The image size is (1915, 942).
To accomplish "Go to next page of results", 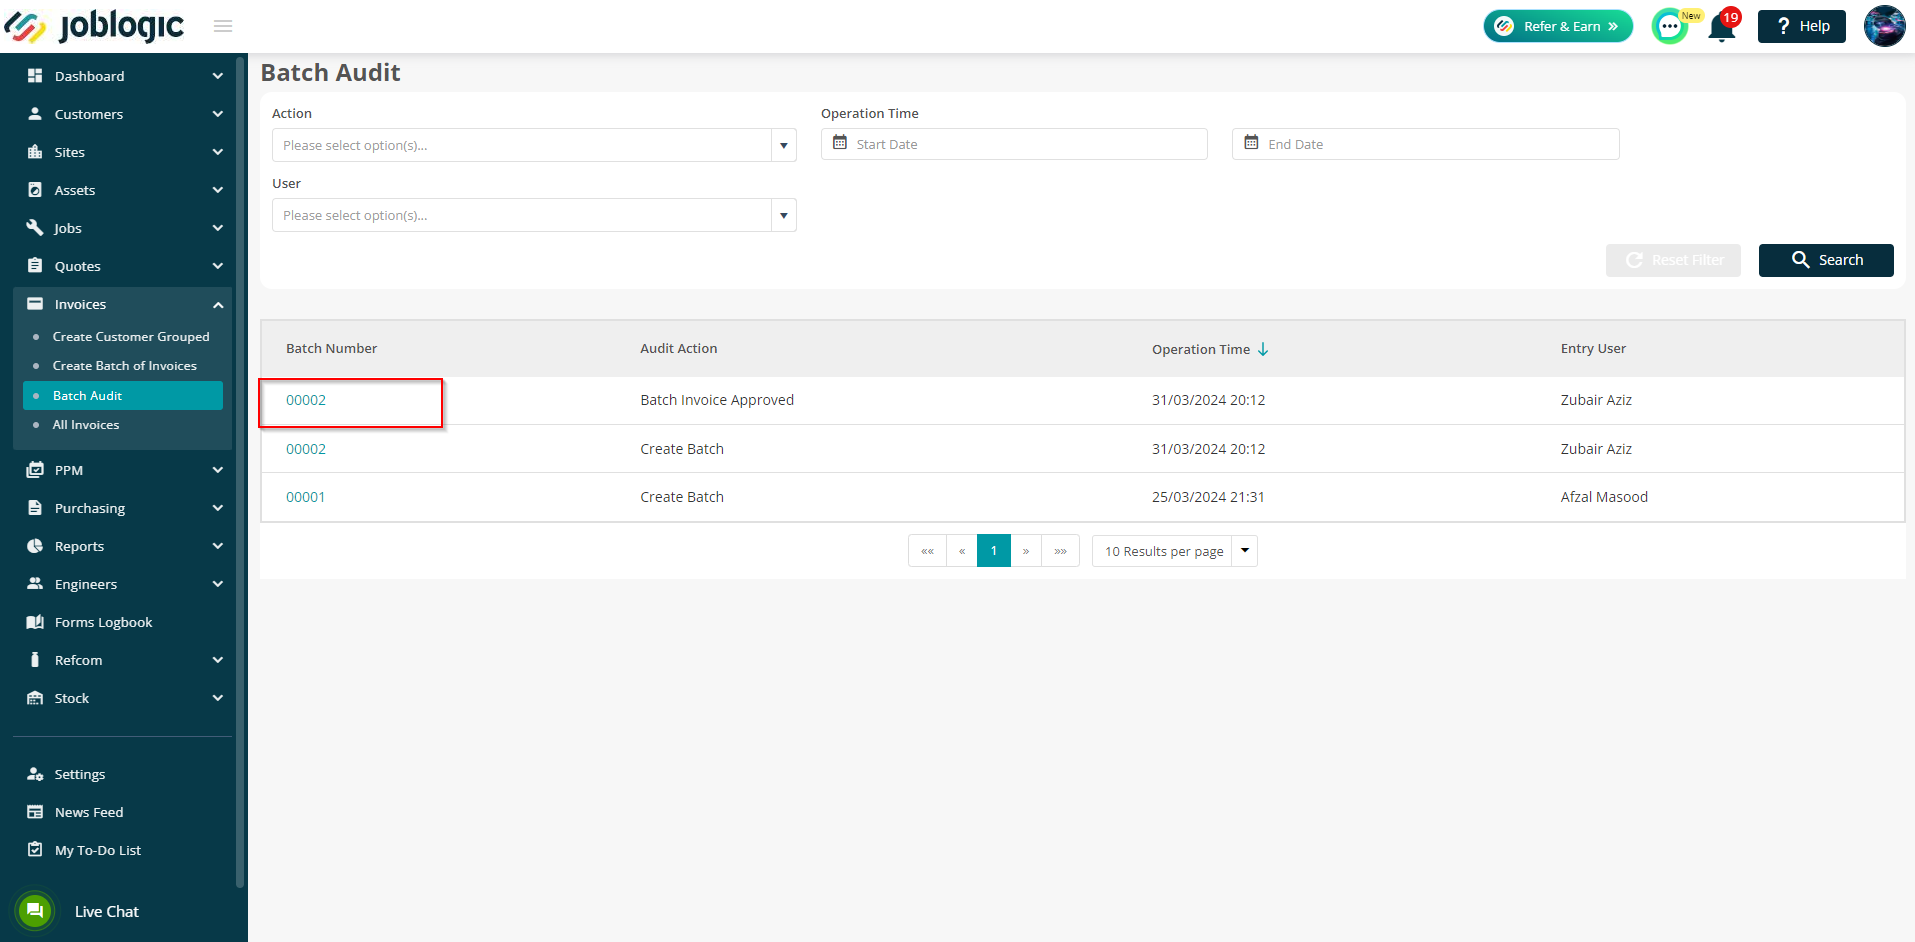I will point(1026,551).
